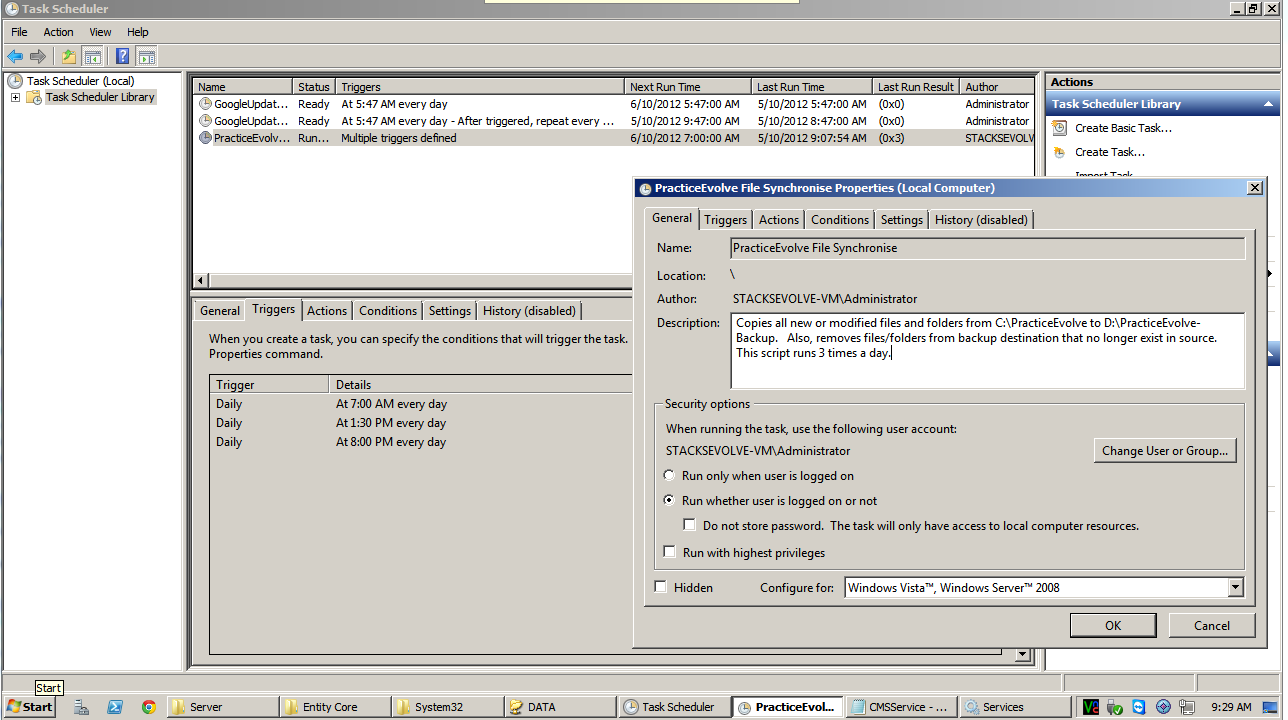Switch to the Entity Core taskbar button

pyautogui.click(x=336, y=707)
